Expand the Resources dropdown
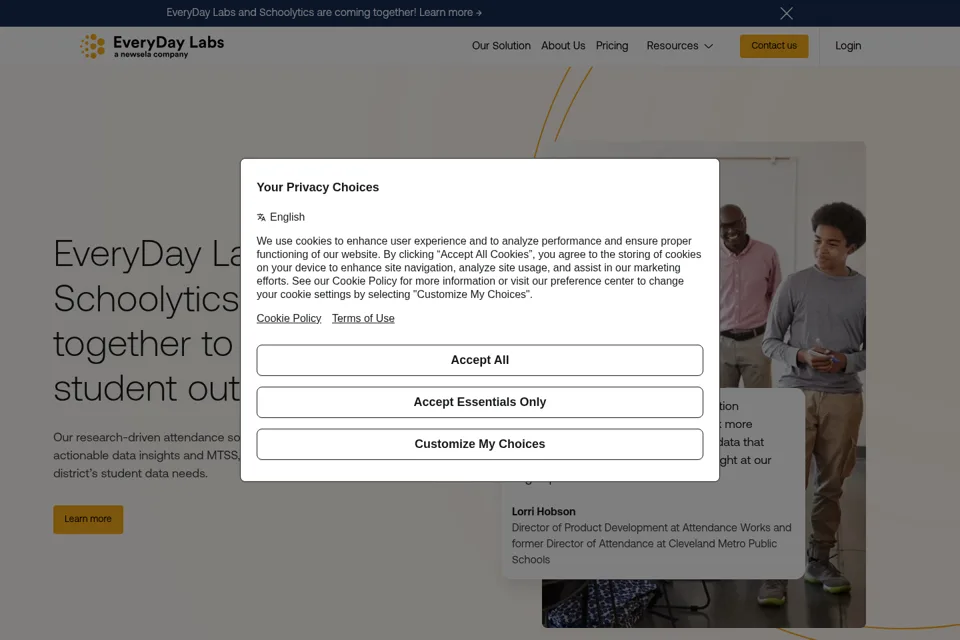The height and width of the screenshot is (640, 960). coord(680,46)
